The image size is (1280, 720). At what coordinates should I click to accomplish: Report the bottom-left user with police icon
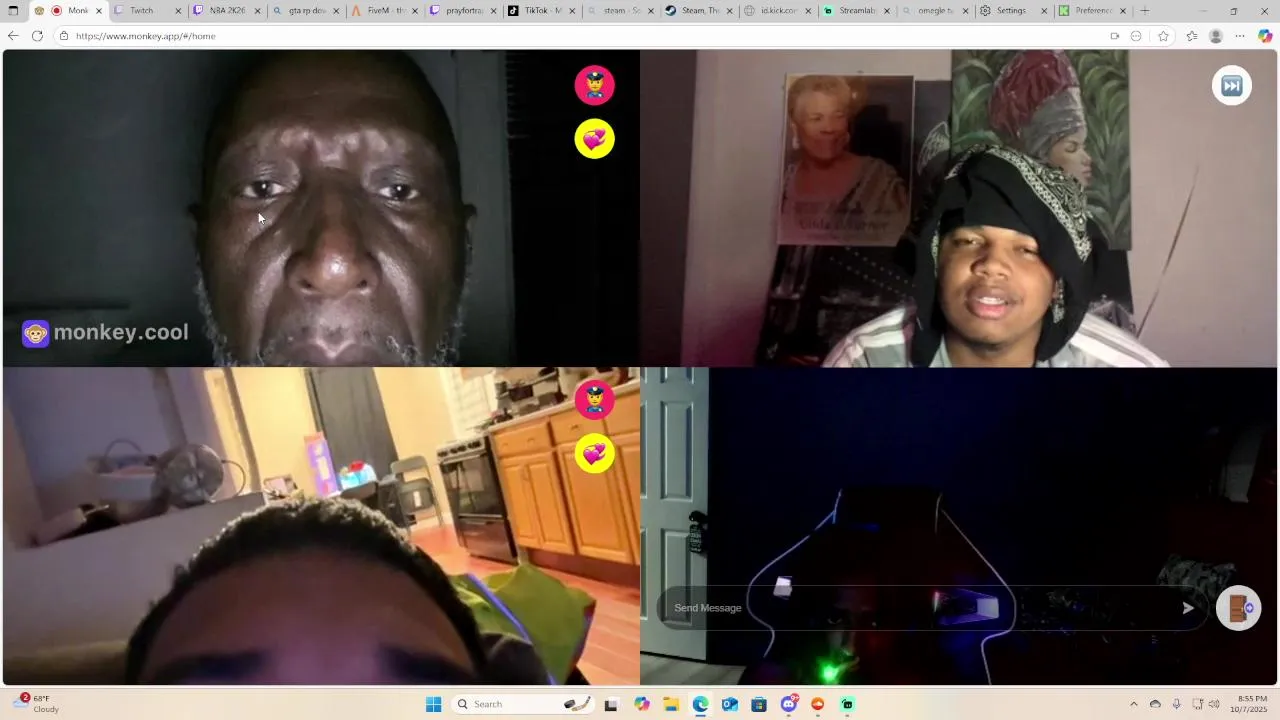[x=594, y=400]
